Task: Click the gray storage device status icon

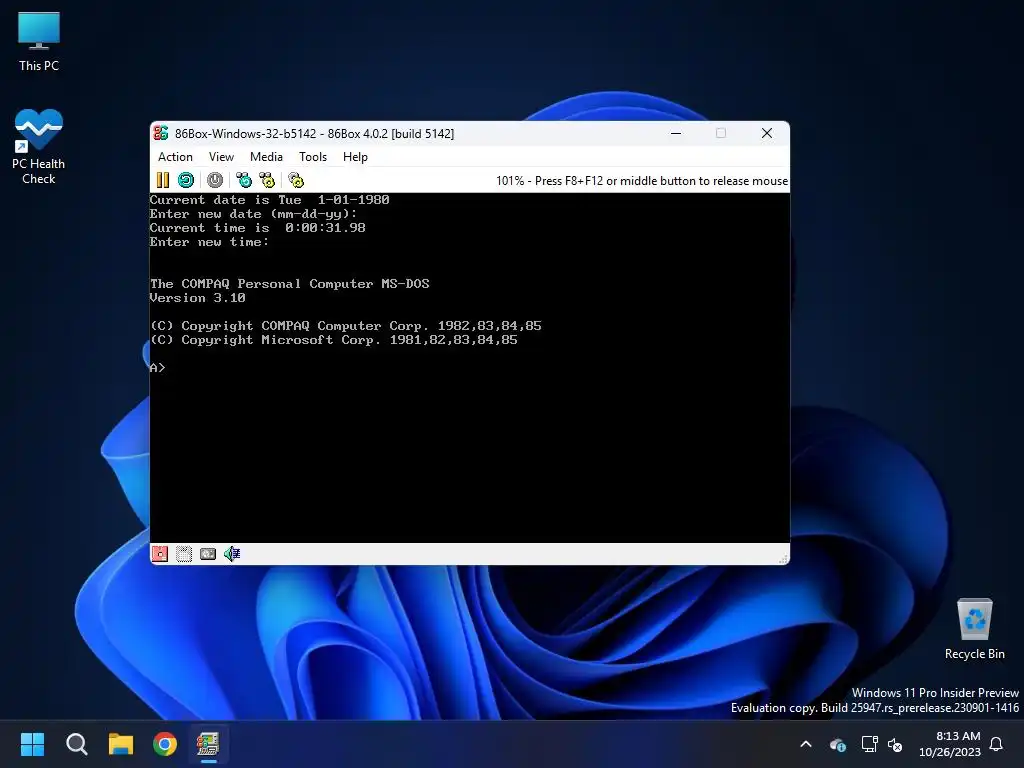Action: coord(208,554)
